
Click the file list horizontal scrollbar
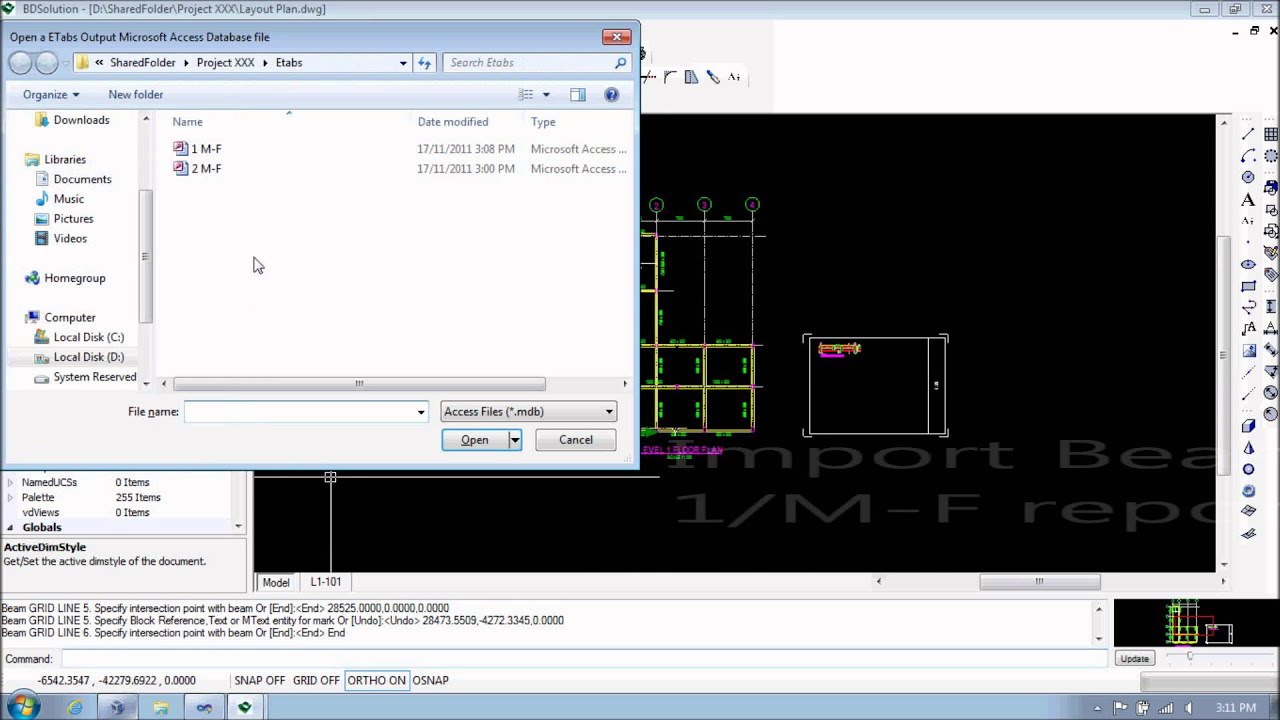click(x=359, y=384)
